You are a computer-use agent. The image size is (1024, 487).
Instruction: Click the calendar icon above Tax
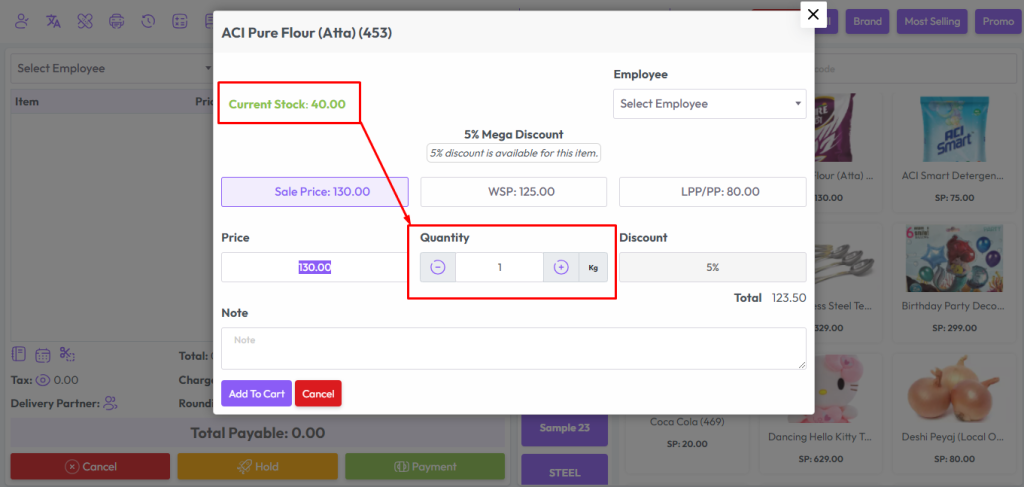tap(42, 355)
